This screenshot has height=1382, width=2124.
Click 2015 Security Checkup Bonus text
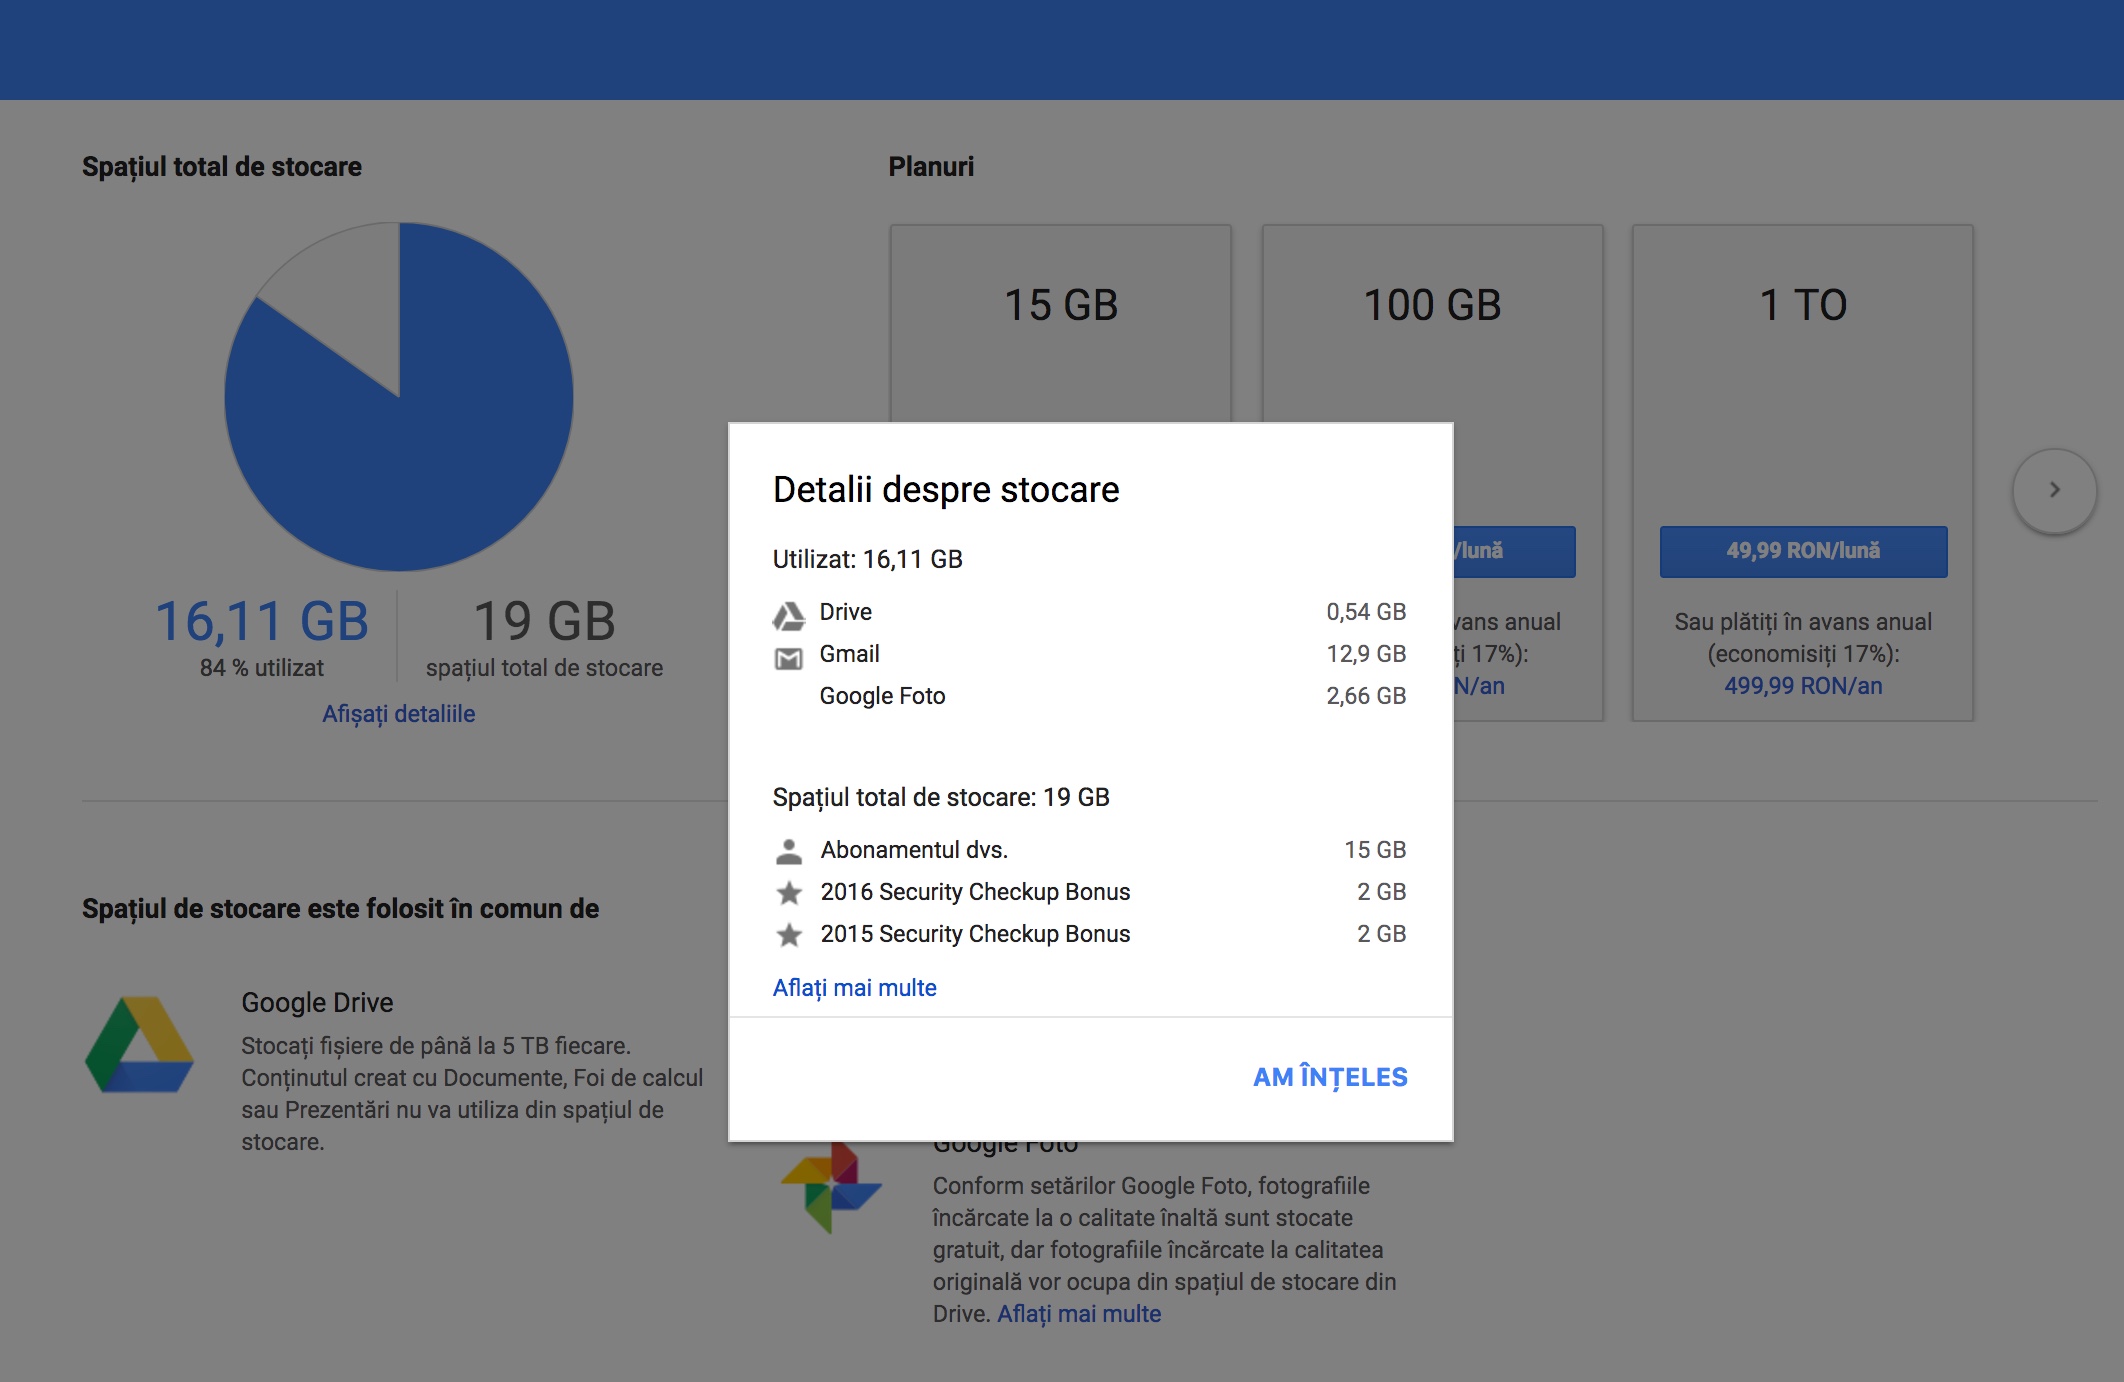click(975, 934)
